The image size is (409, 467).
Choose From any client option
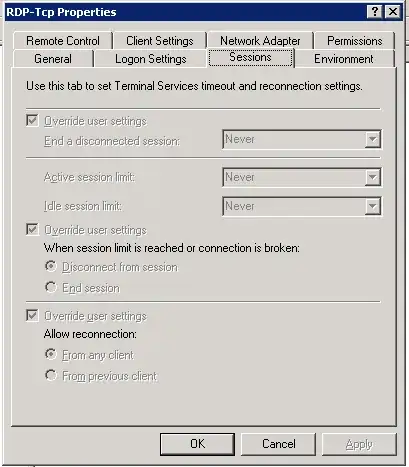click(x=51, y=354)
